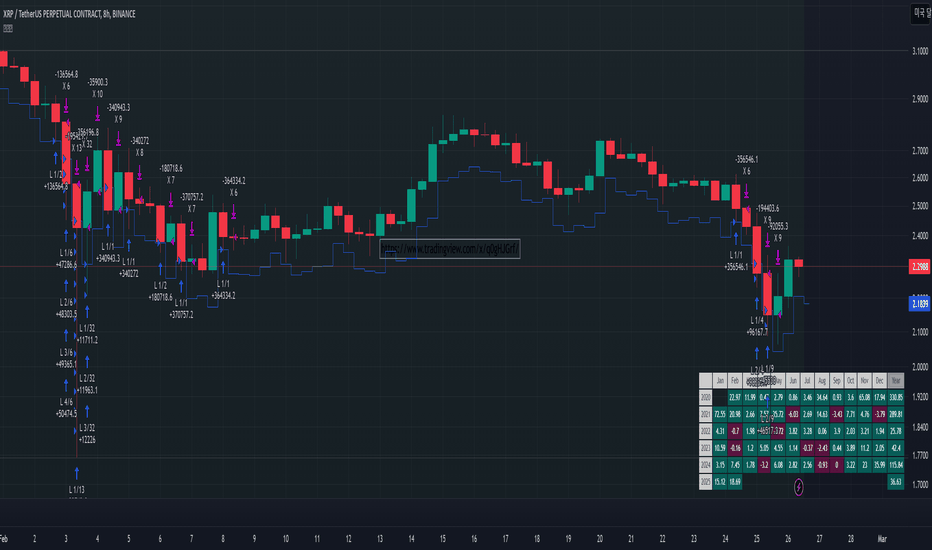Click the -2.43 cell for Aug 2023
Image resolution: width=932 pixels, height=550 pixels.
click(822, 448)
